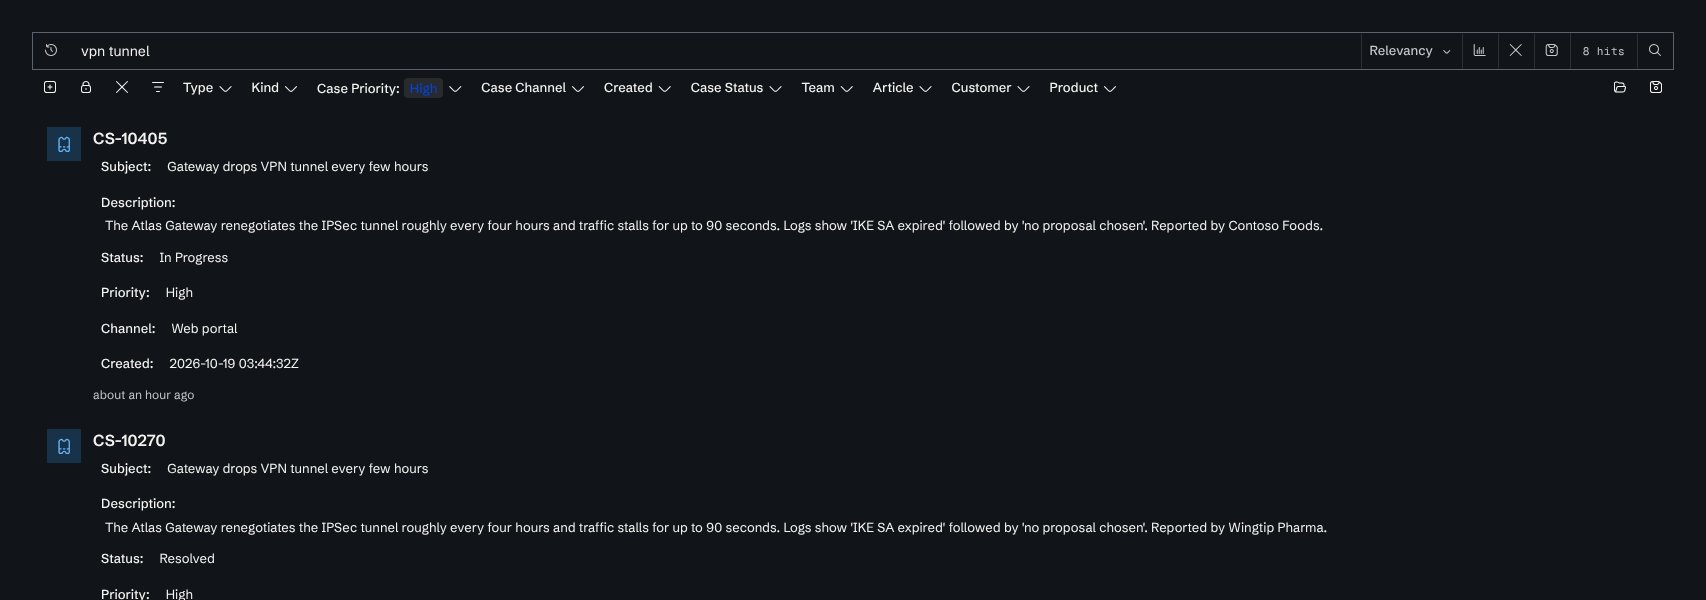This screenshot has width=1706, height=600.
Task: Open the Relevancy sort dropdown
Action: coord(1410,51)
